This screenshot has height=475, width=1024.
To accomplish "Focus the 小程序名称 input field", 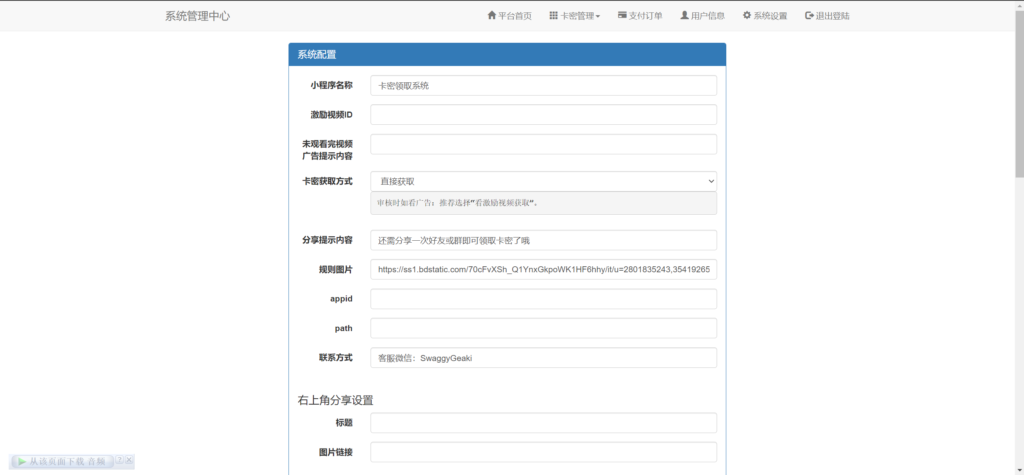I will pyautogui.click(x=543, y=86).
